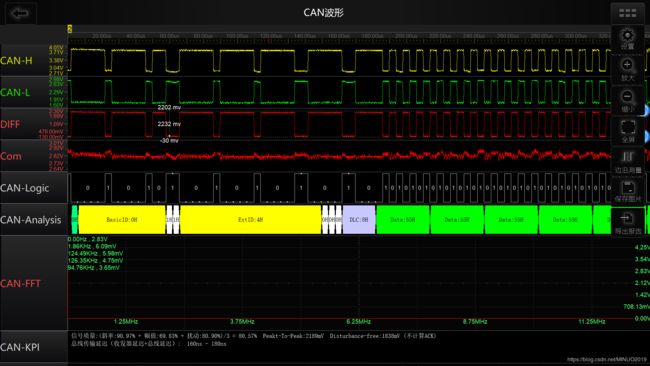650x366 pixels.
Task: Select the Com channel label
Action: pyautogui.click(x=11, y=156)
